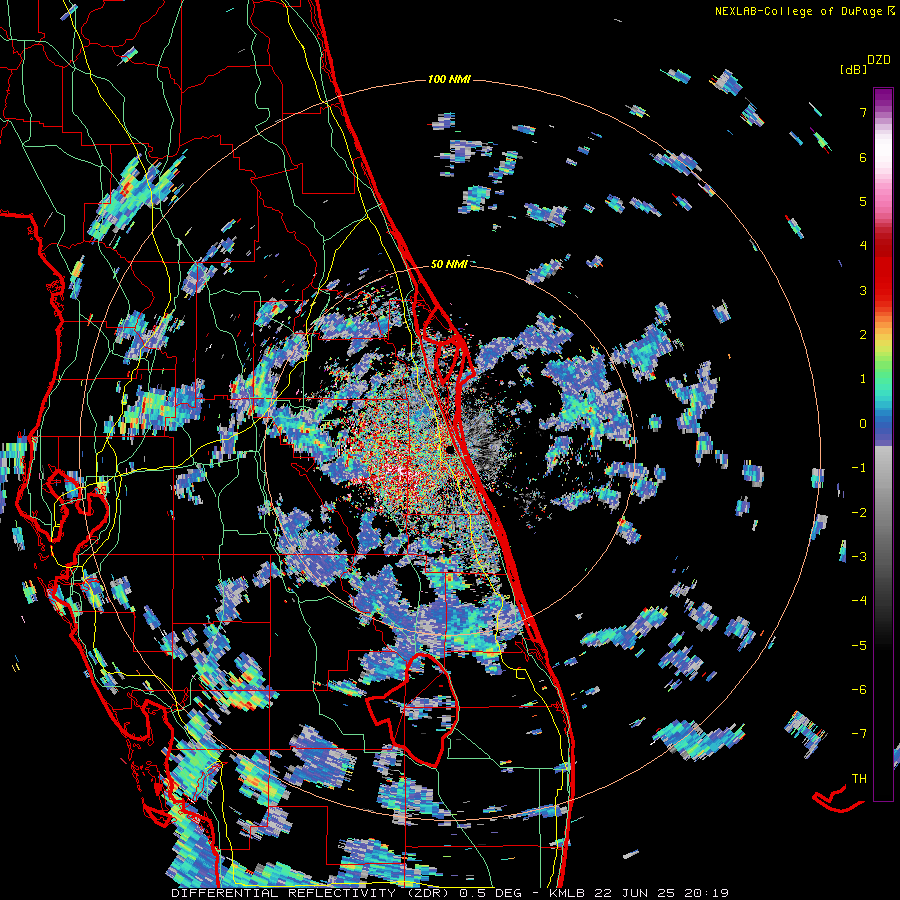Click the 50 NMI range ring label
Image resolution: width=900 pixels, height=900 pixels.
coord(449,265)
